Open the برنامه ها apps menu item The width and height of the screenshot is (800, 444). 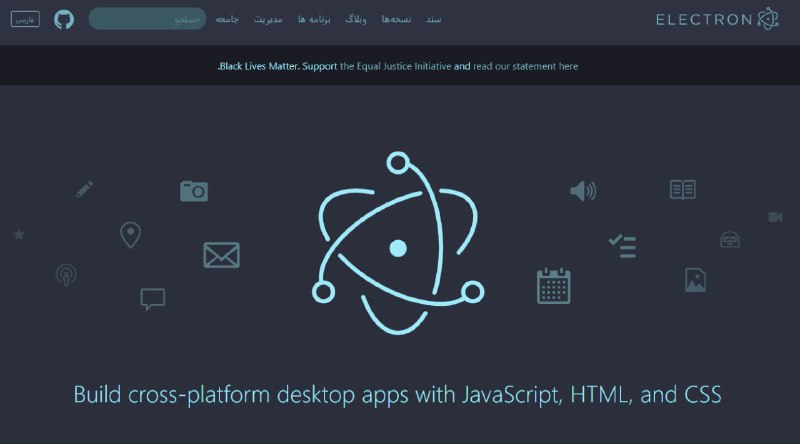314,19
